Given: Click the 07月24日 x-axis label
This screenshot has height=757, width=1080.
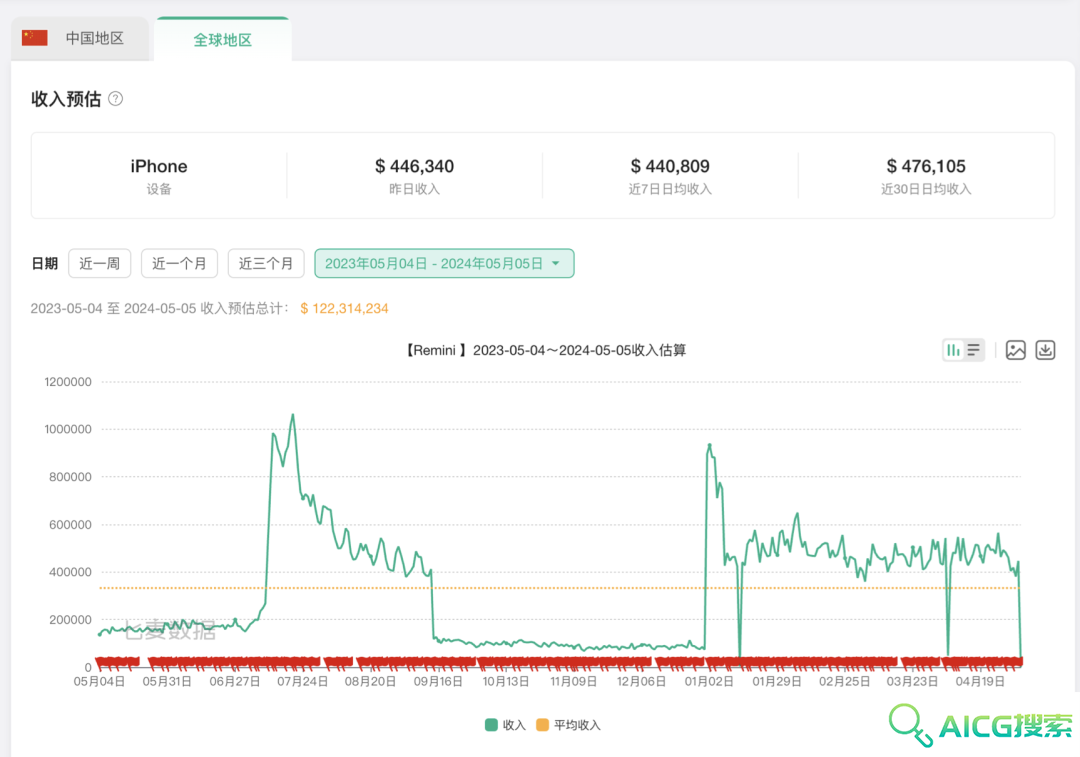Looking at the screenshot, I should tap(302, 682).
